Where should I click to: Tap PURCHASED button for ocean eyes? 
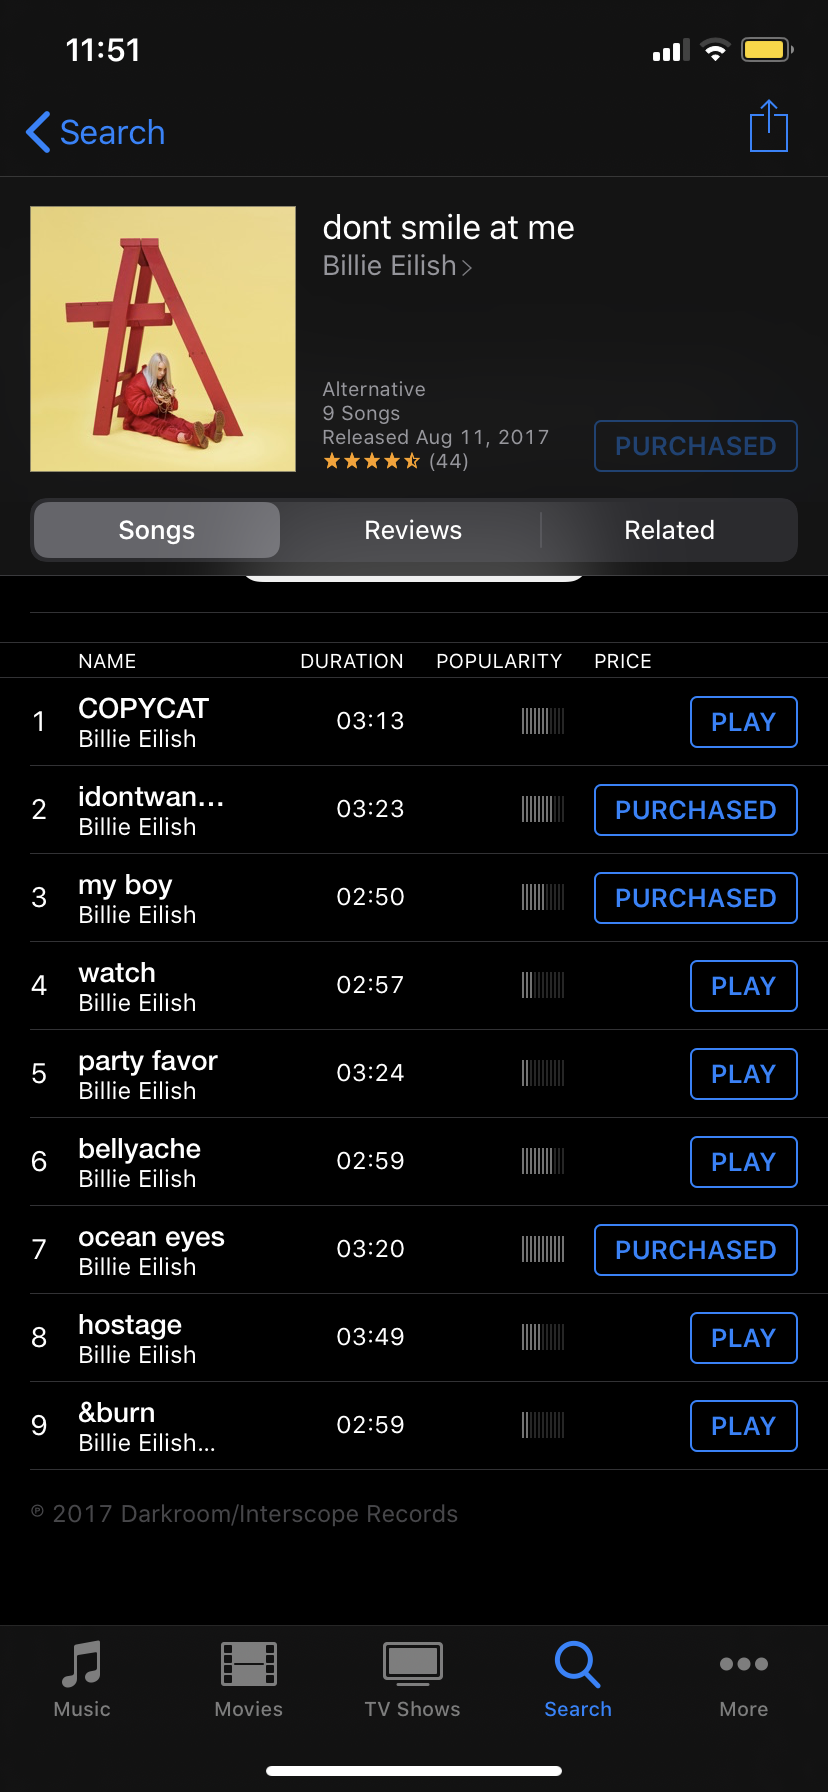[695, 1250]
